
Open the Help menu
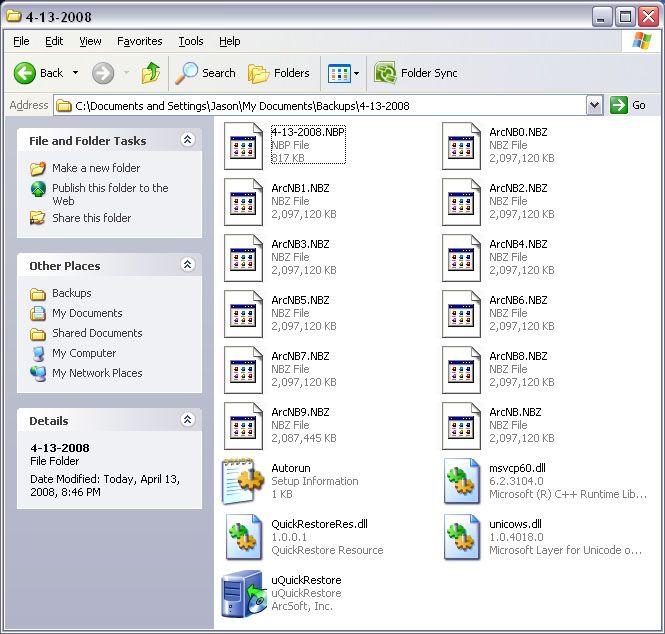(229, 41)
